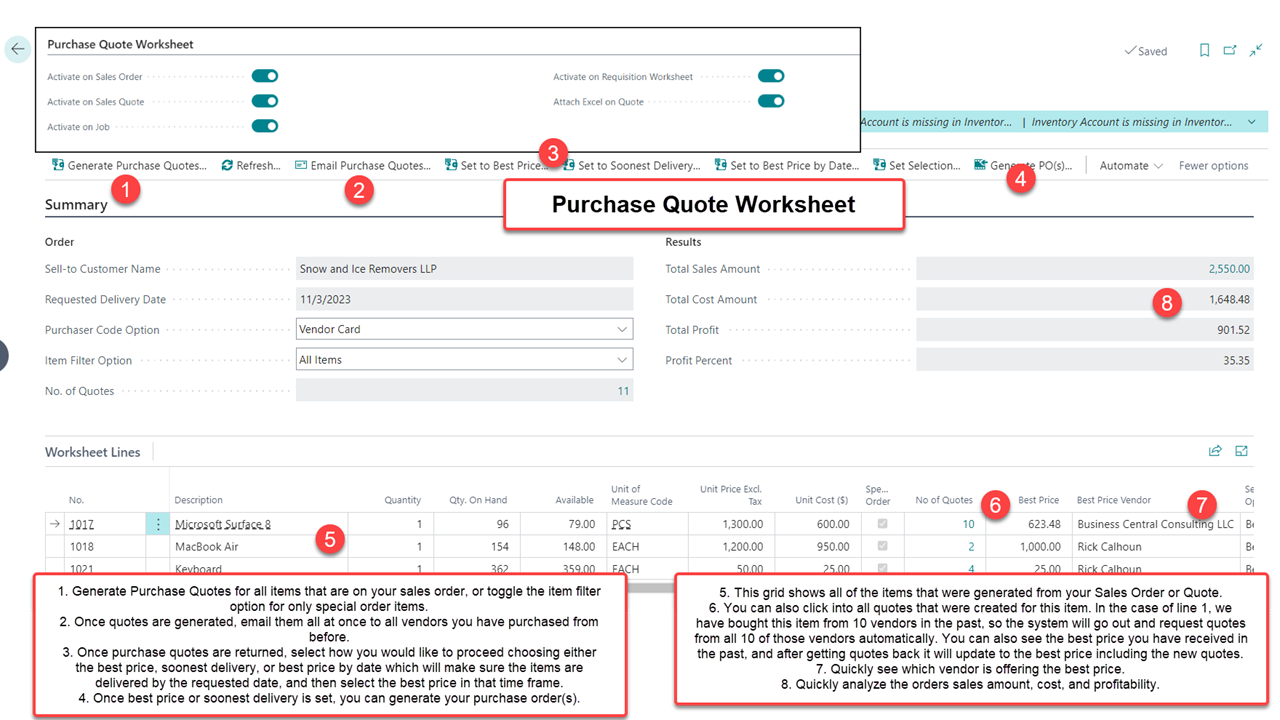This screenshot has width=1280, height=720.
Task: Click Description column header
Action: (199, 500)
